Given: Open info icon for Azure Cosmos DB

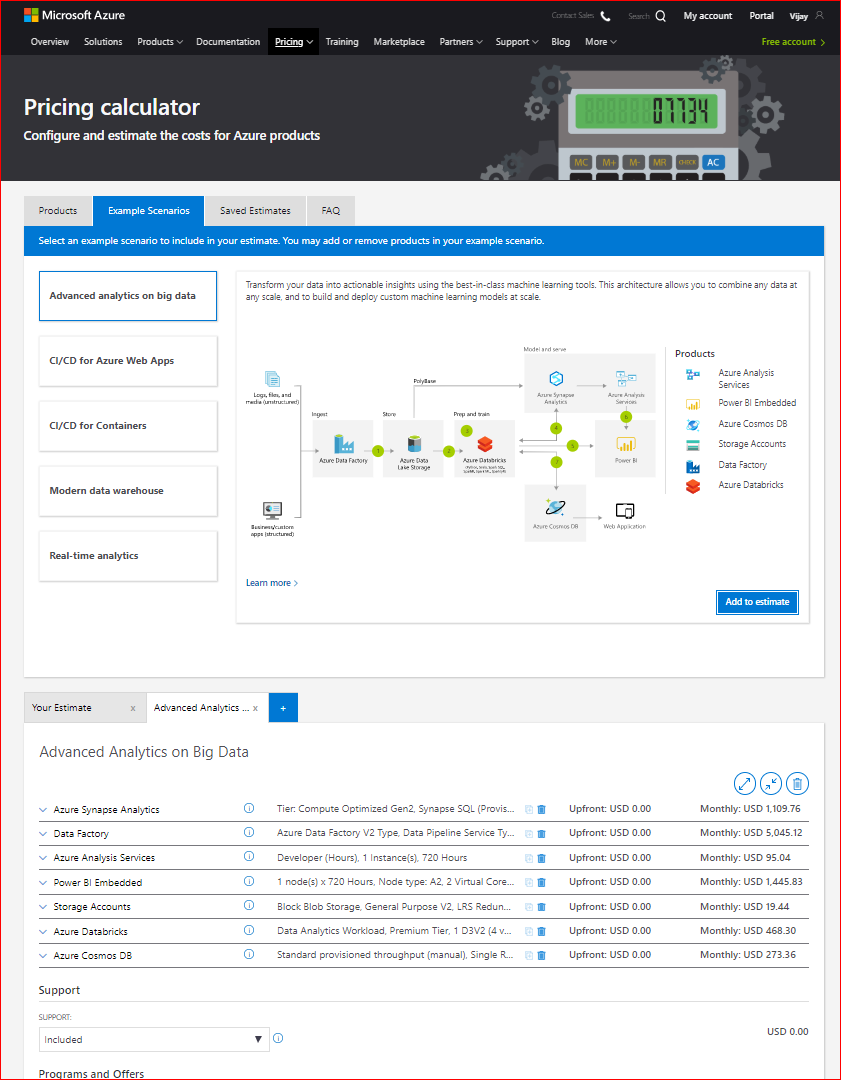Looking at the screenshot, I should 249,954.
